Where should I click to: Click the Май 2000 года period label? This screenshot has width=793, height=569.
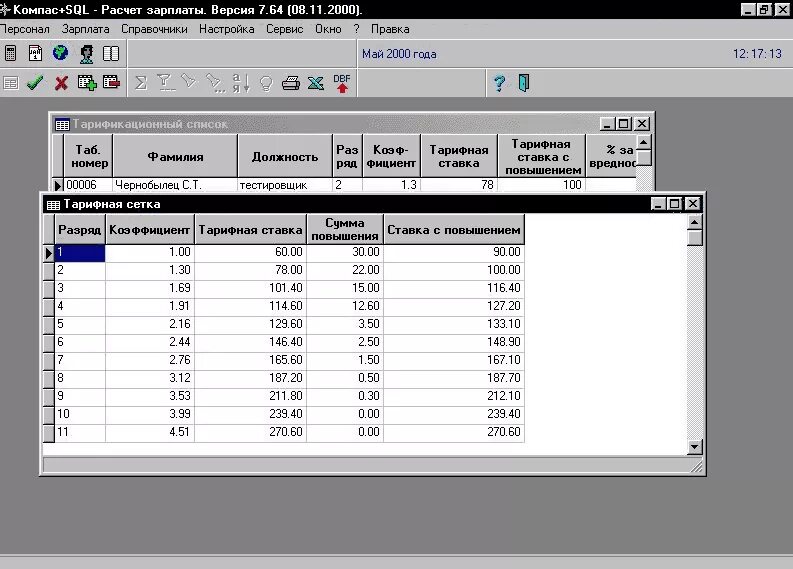coord(399,54)
